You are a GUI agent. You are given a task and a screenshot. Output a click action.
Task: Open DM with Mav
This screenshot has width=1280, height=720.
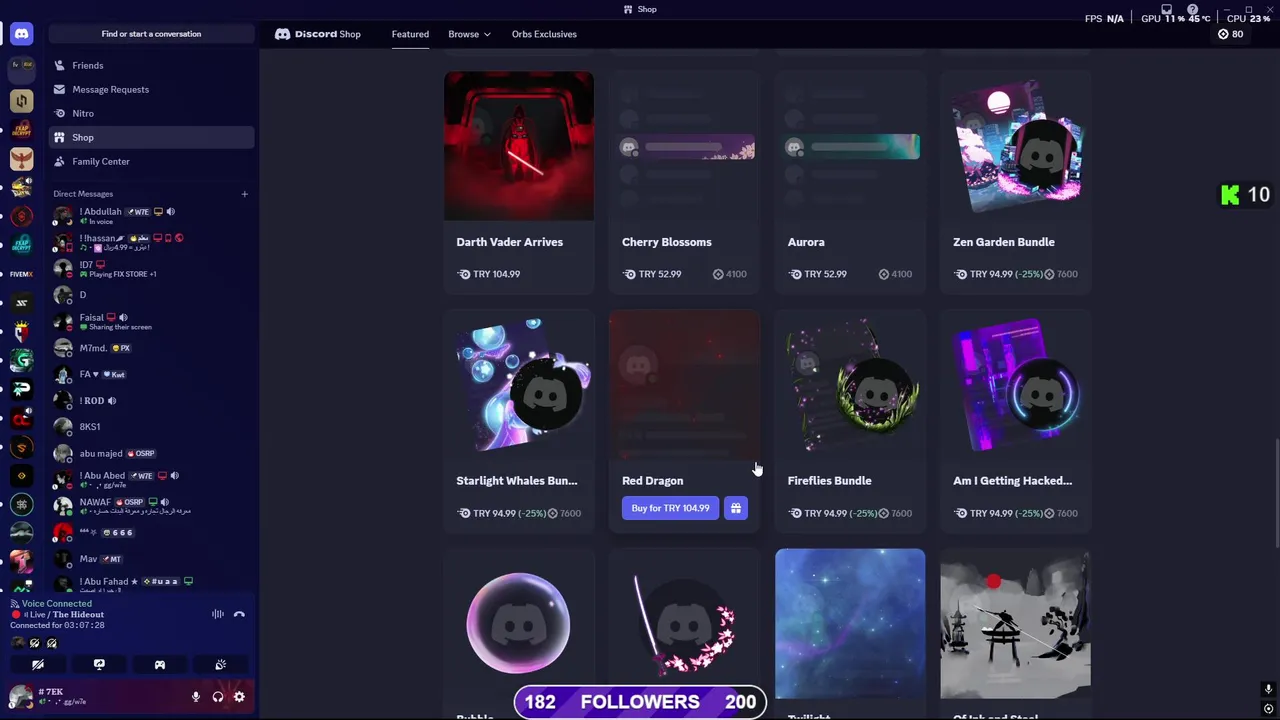(150, 559)
